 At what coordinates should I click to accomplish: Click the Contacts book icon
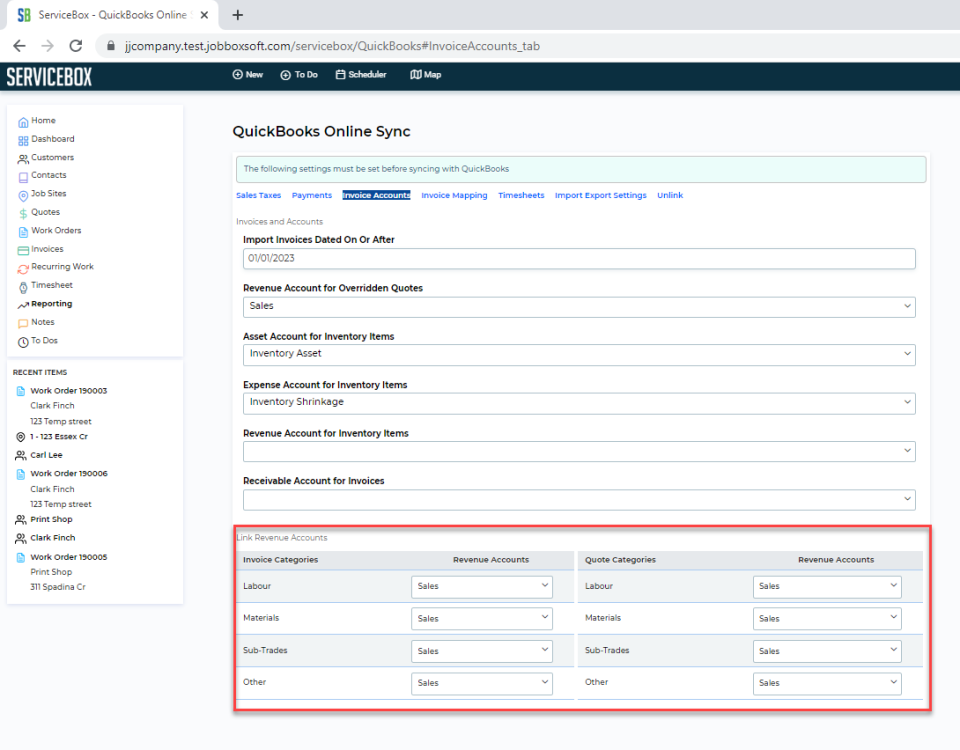coord(23,177)
